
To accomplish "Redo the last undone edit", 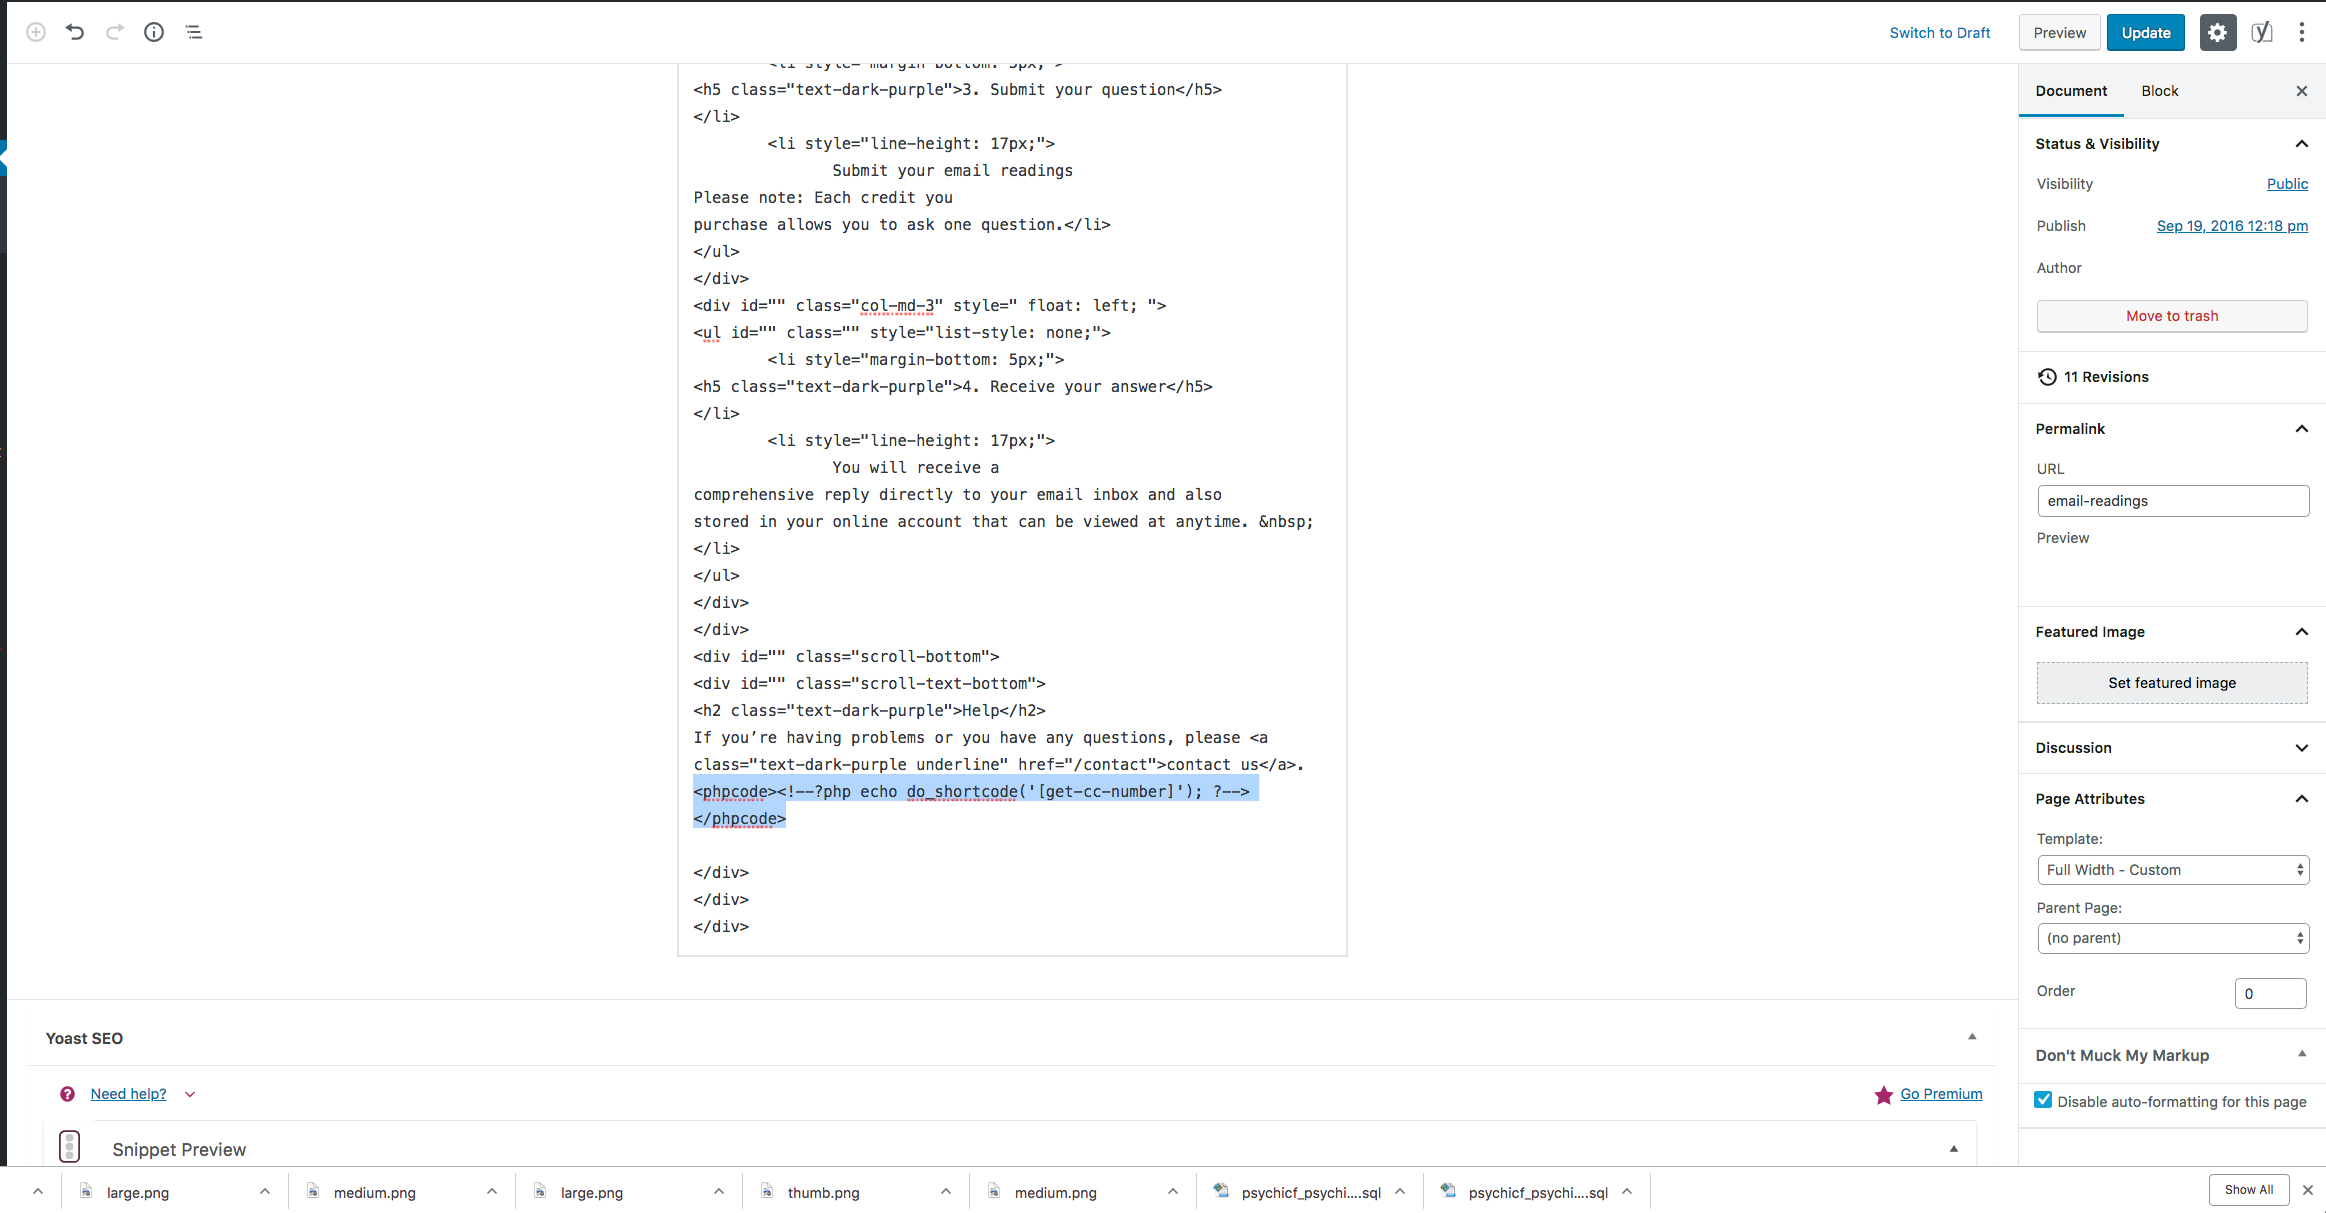I will (x=115, y=32).
